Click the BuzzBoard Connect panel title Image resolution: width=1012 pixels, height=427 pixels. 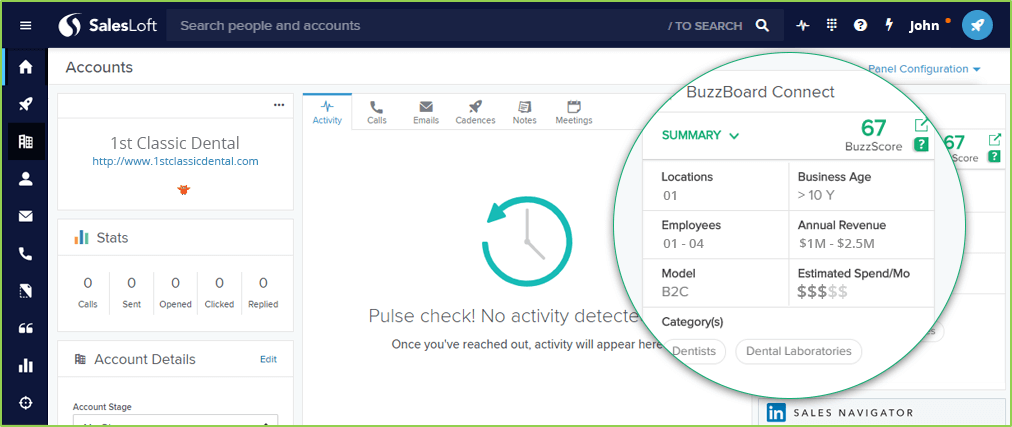point(760,92)
